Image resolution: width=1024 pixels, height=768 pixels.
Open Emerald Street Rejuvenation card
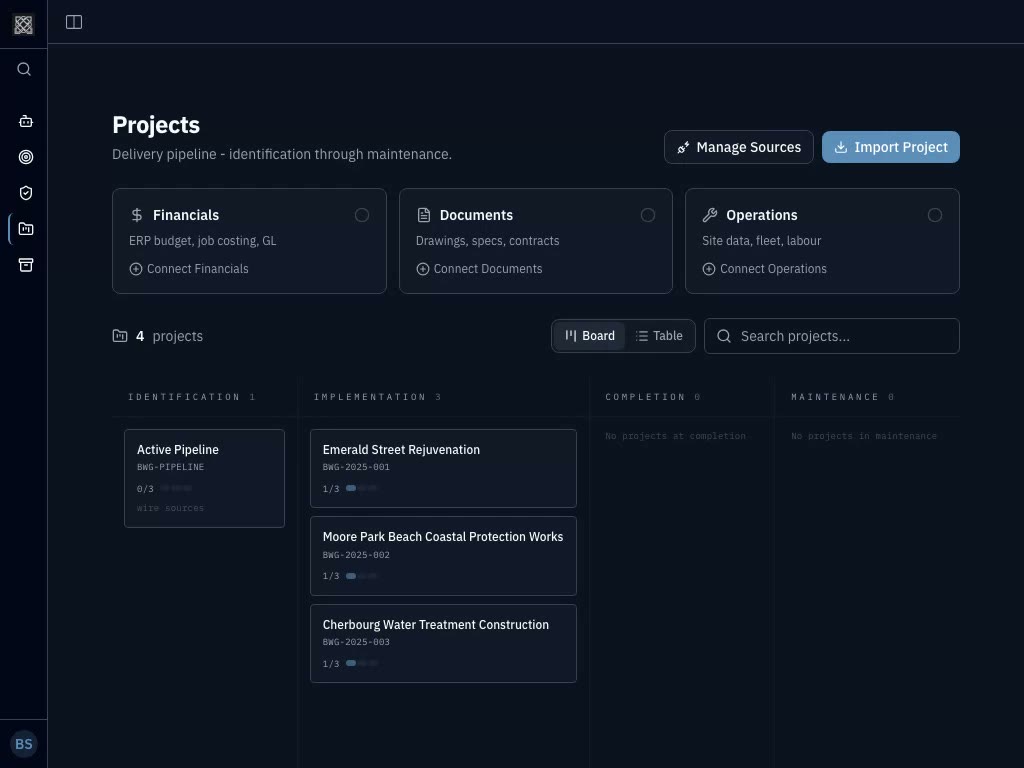(443, 468)
